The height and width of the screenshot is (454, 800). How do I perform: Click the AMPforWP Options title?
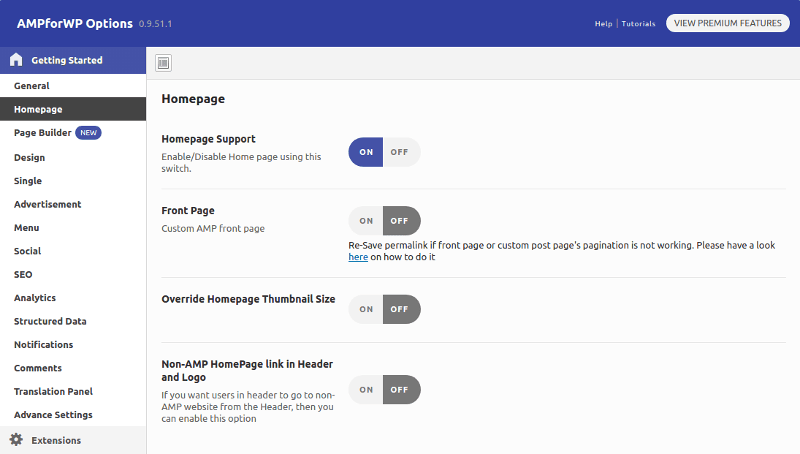[x=74, y=23]
